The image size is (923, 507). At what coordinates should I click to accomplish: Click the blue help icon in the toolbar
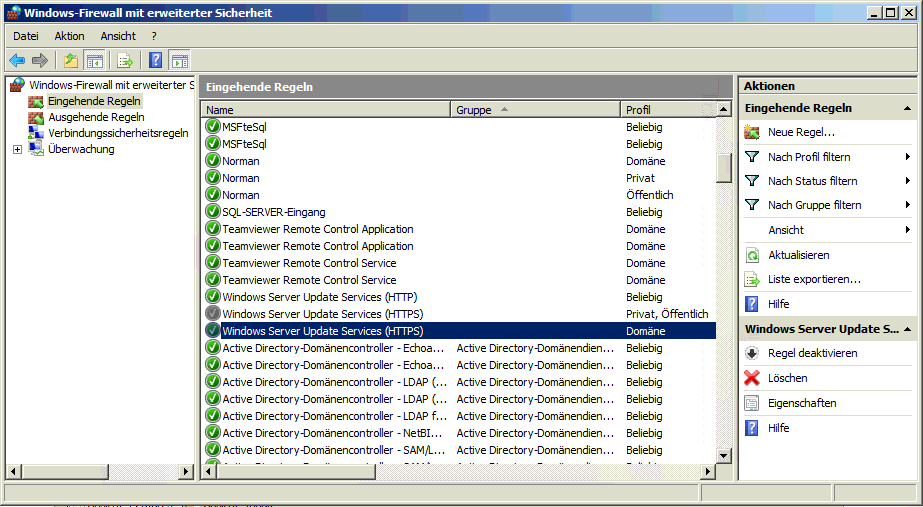click(155, 60)
